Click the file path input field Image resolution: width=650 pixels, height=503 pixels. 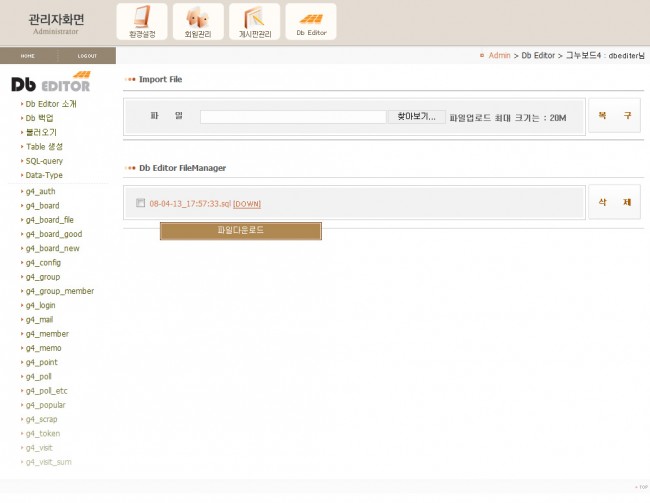tap(292, 117)
